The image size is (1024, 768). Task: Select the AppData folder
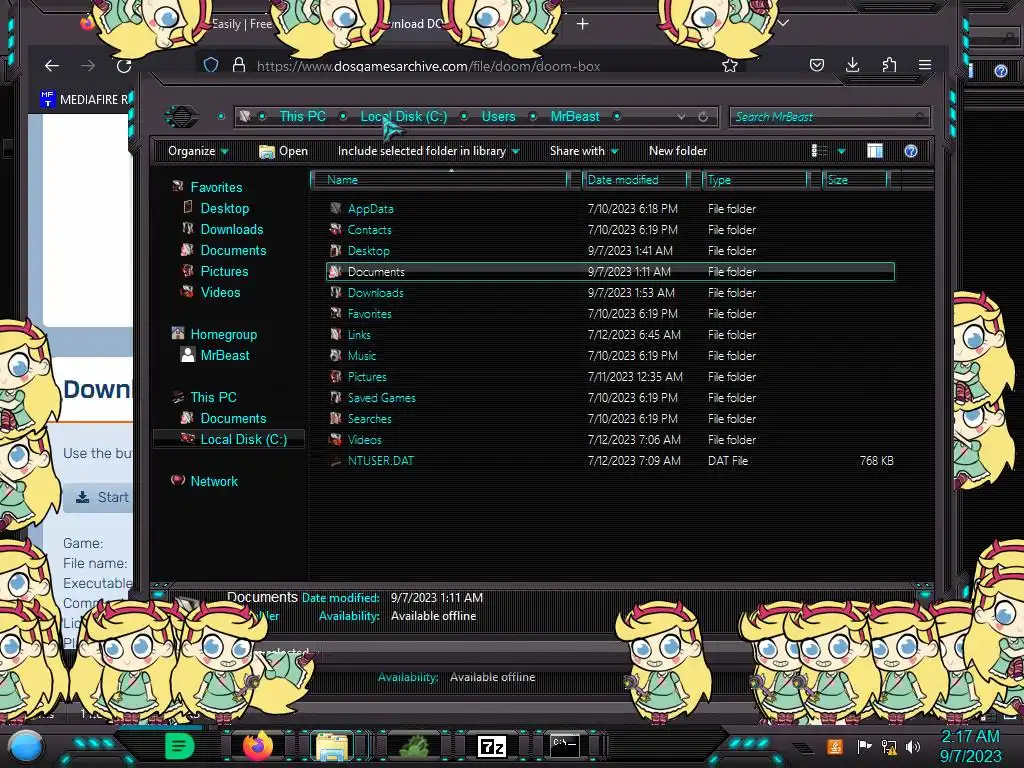[x=370, y=209]
